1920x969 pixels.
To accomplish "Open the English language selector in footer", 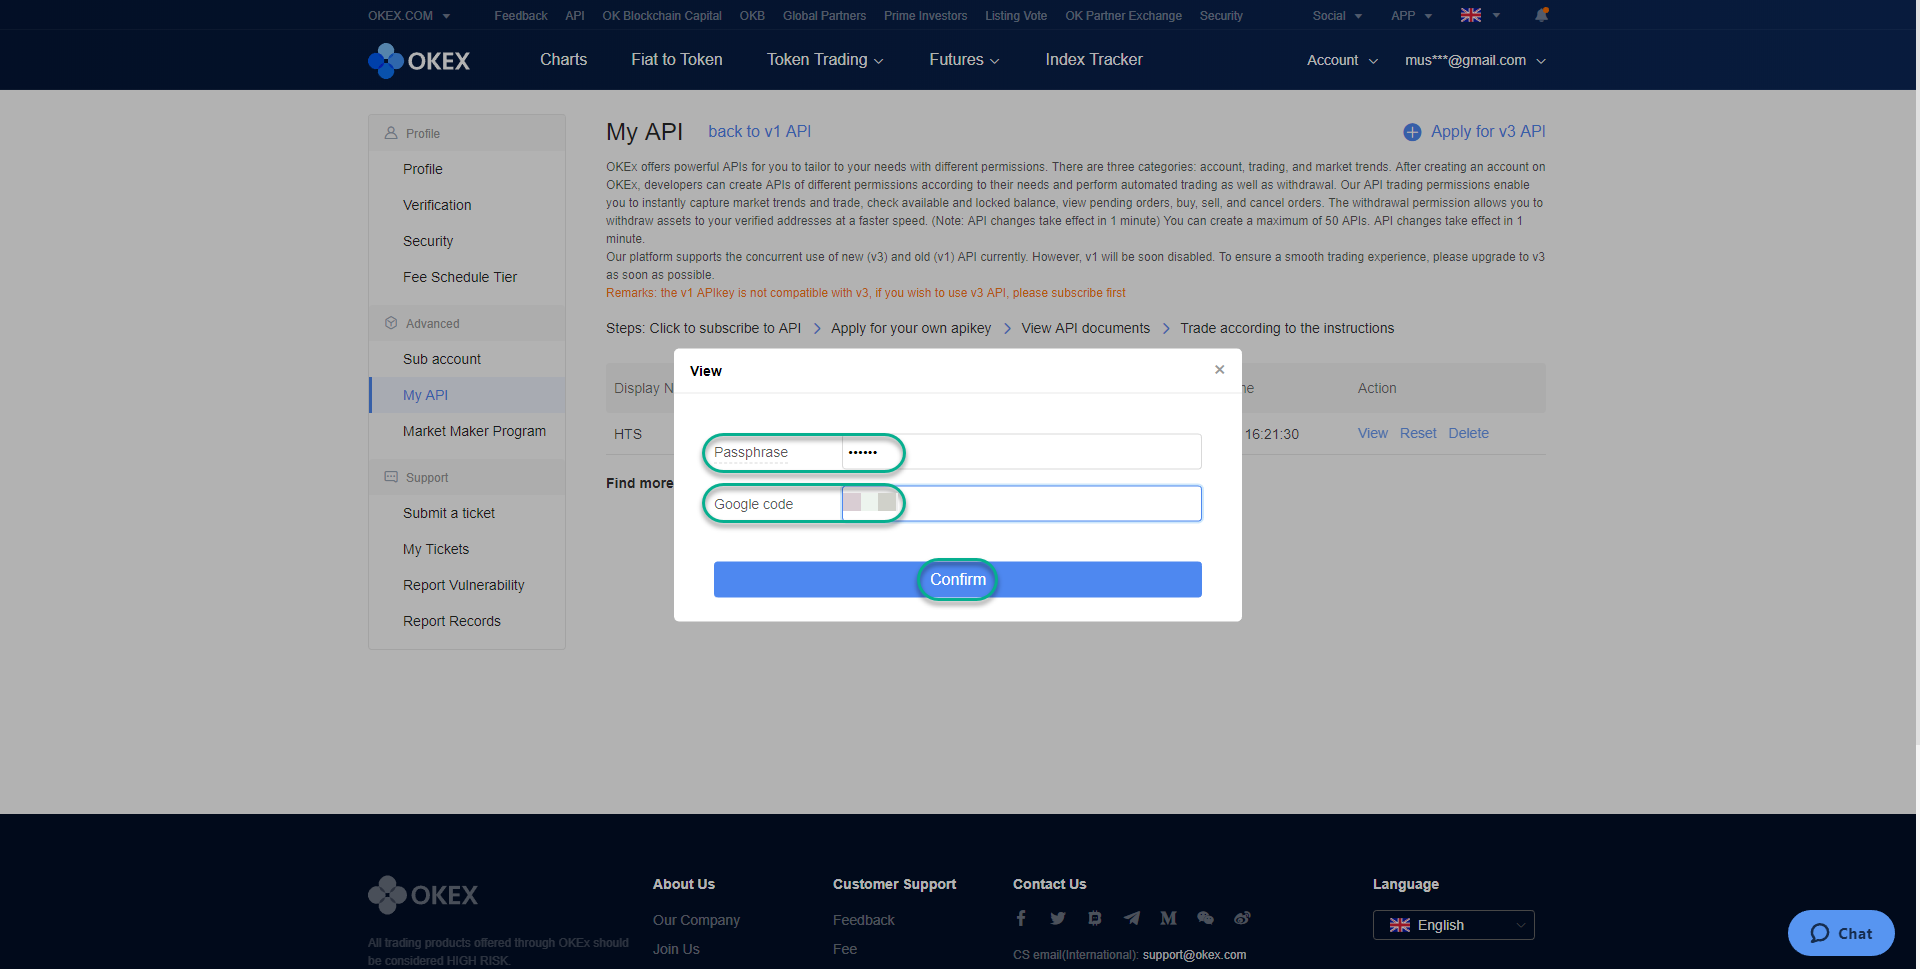I will coord(1453,924).
